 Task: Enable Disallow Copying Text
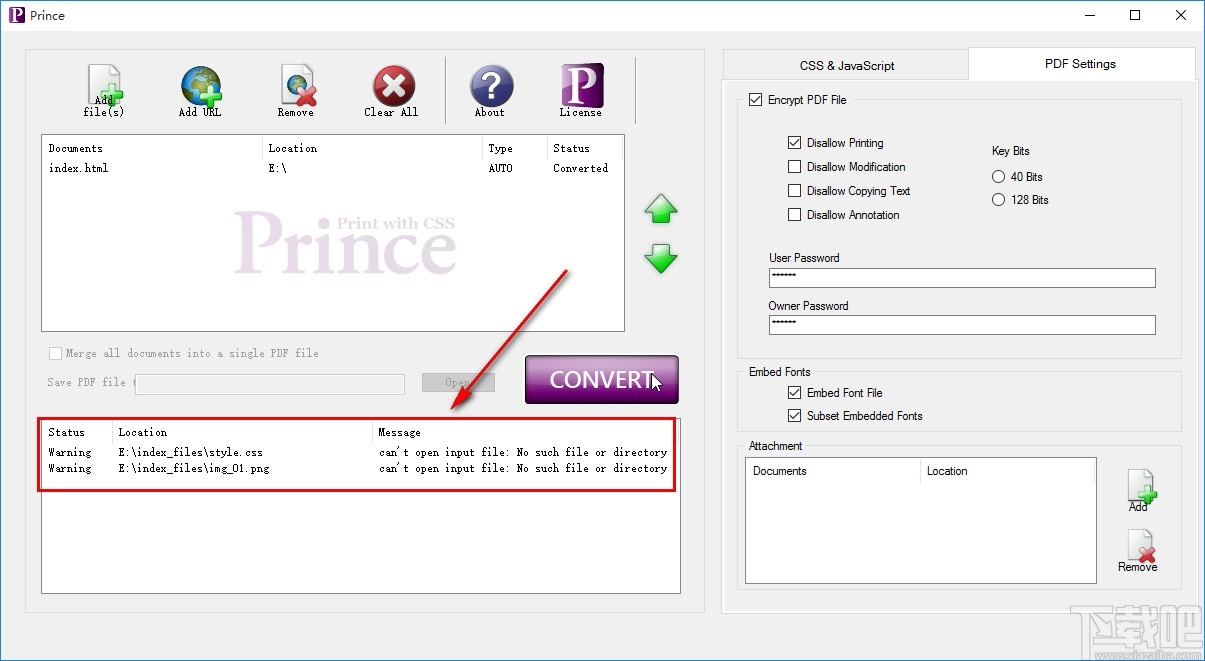point(794,191)
